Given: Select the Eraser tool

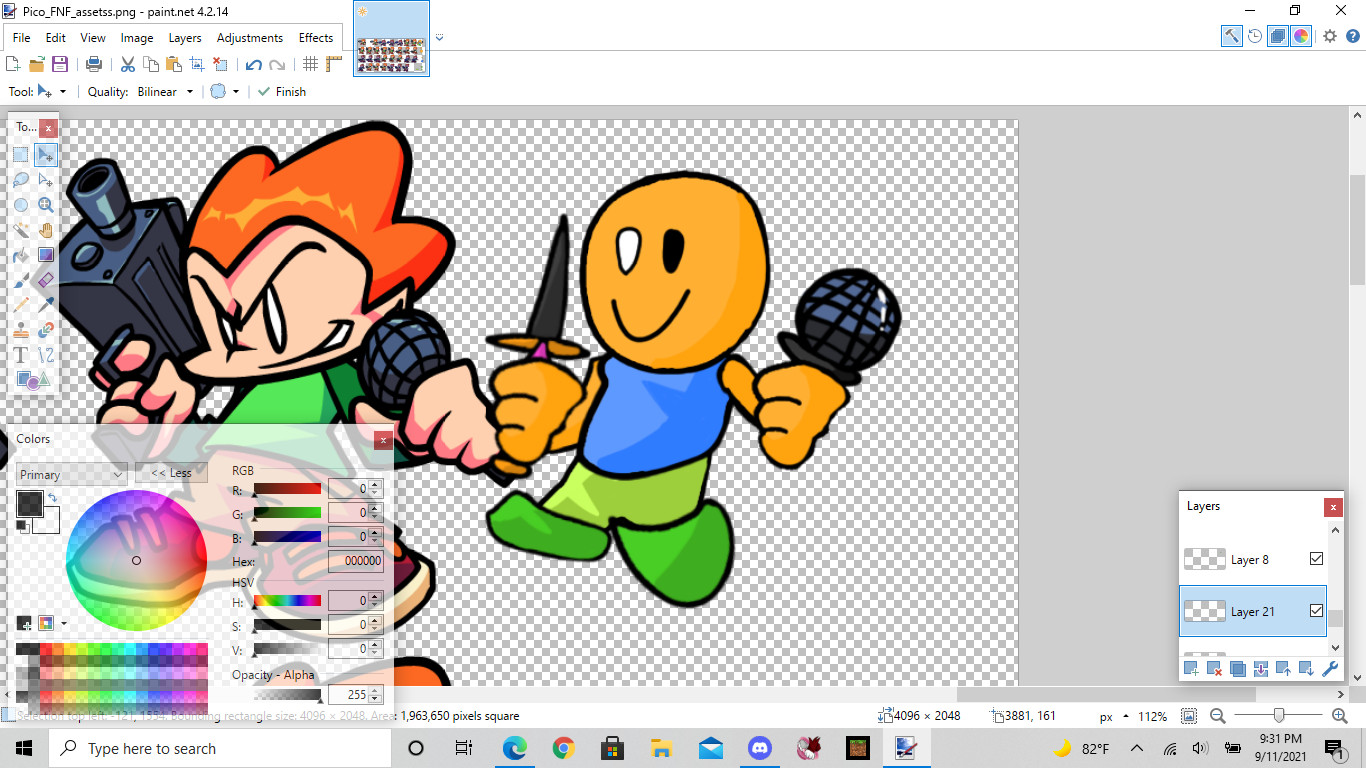Looking at the screenshot, I should click(46, 280).
